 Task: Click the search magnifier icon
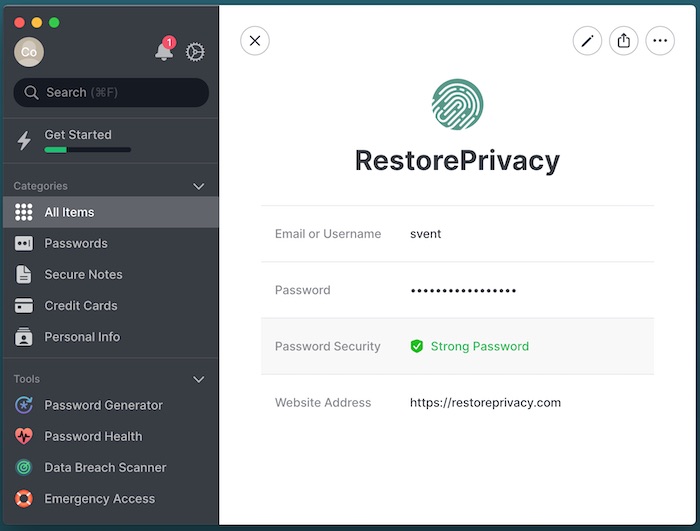click(31, 92)
